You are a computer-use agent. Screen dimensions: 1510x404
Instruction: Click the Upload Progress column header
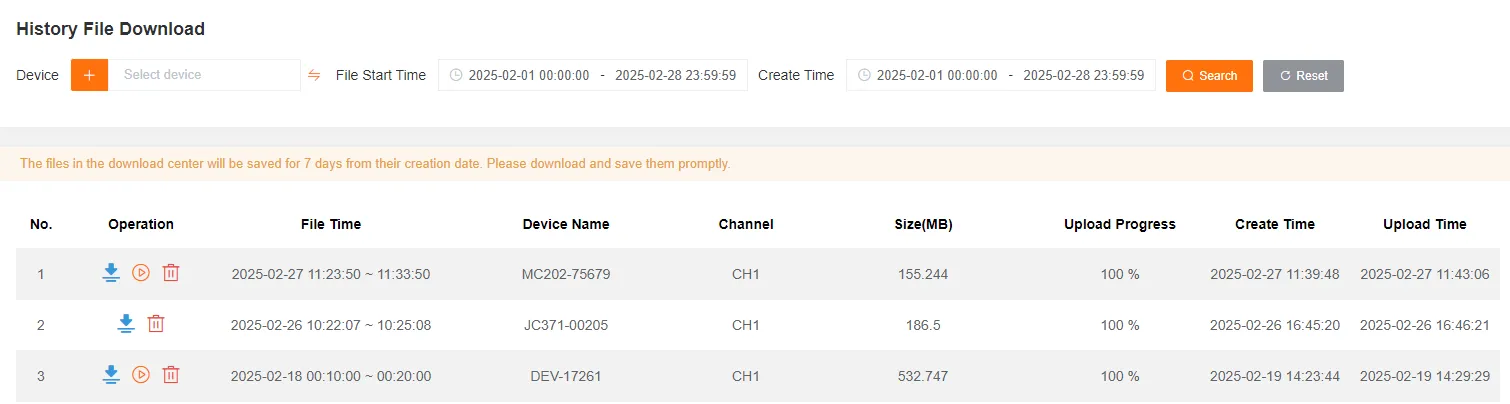[x=1119, y=224]
